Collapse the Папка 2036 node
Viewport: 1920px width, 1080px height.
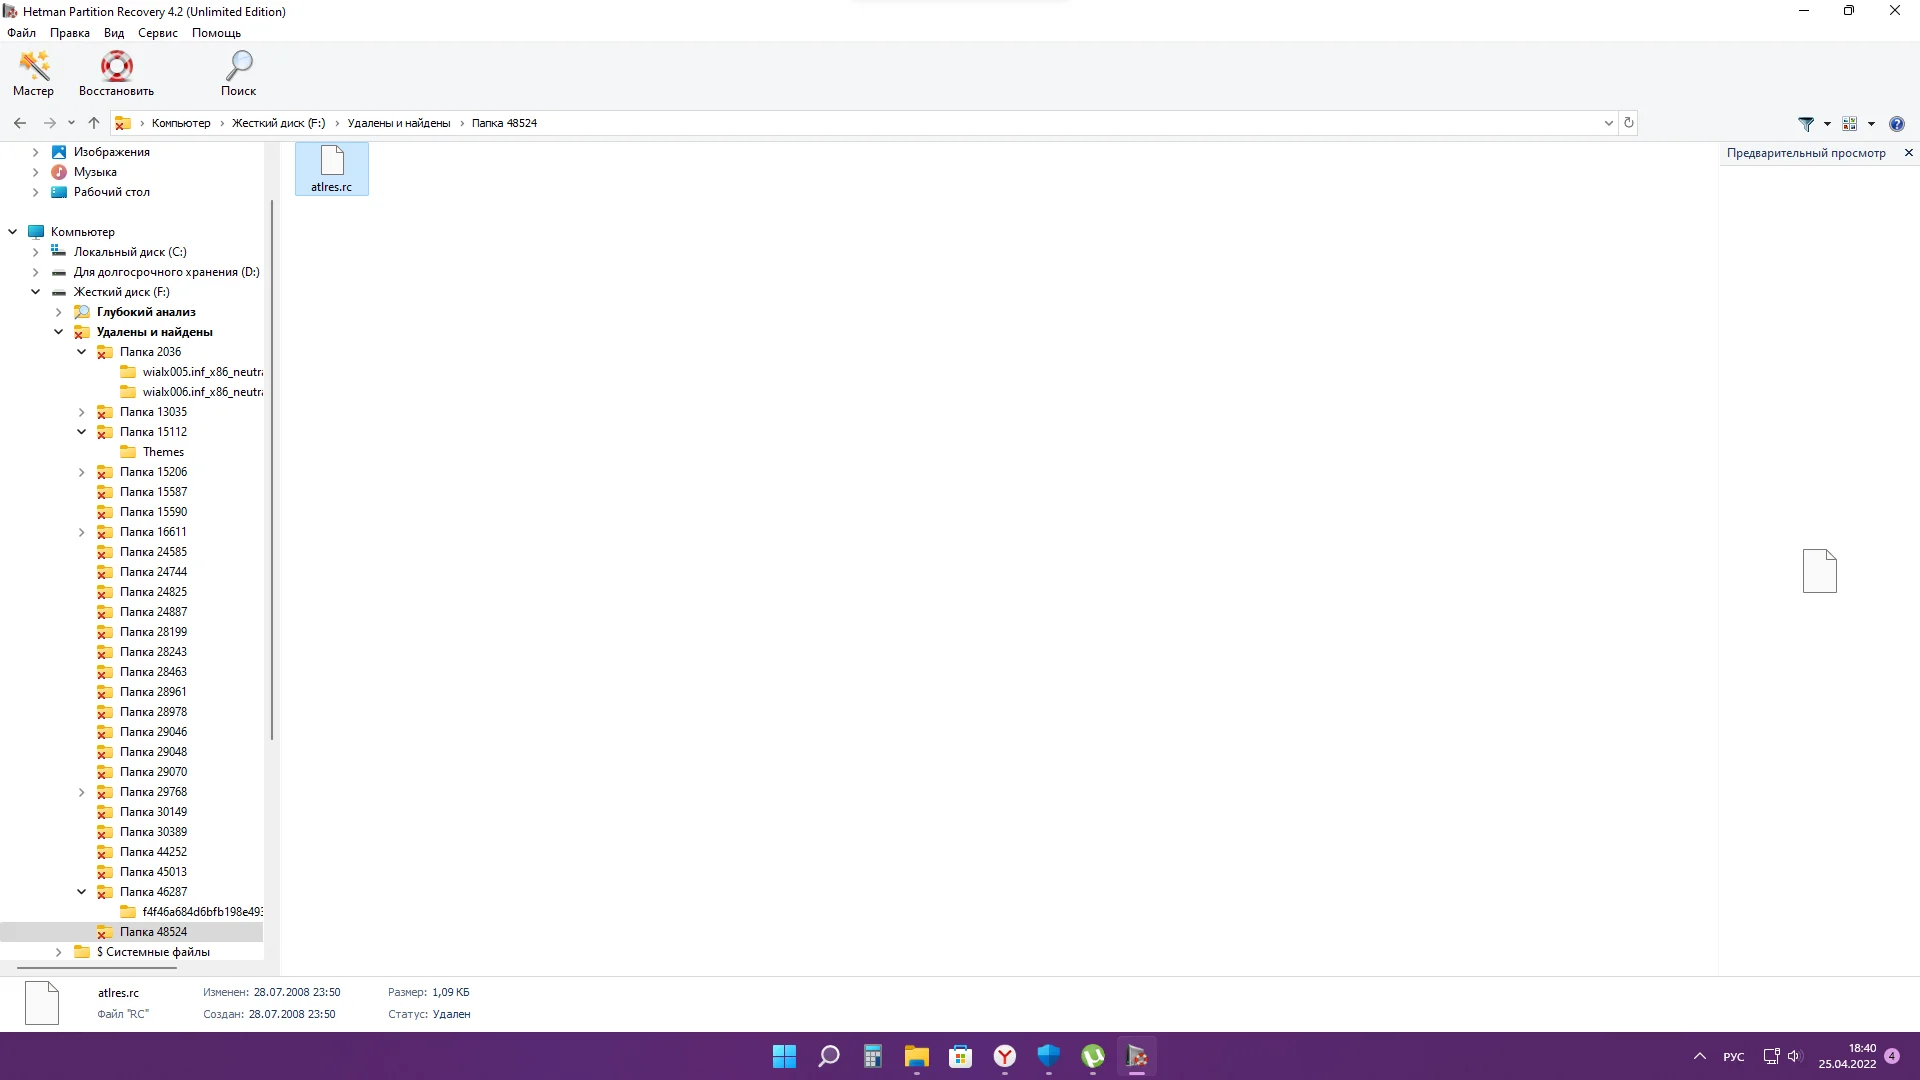tap(82, 352)
